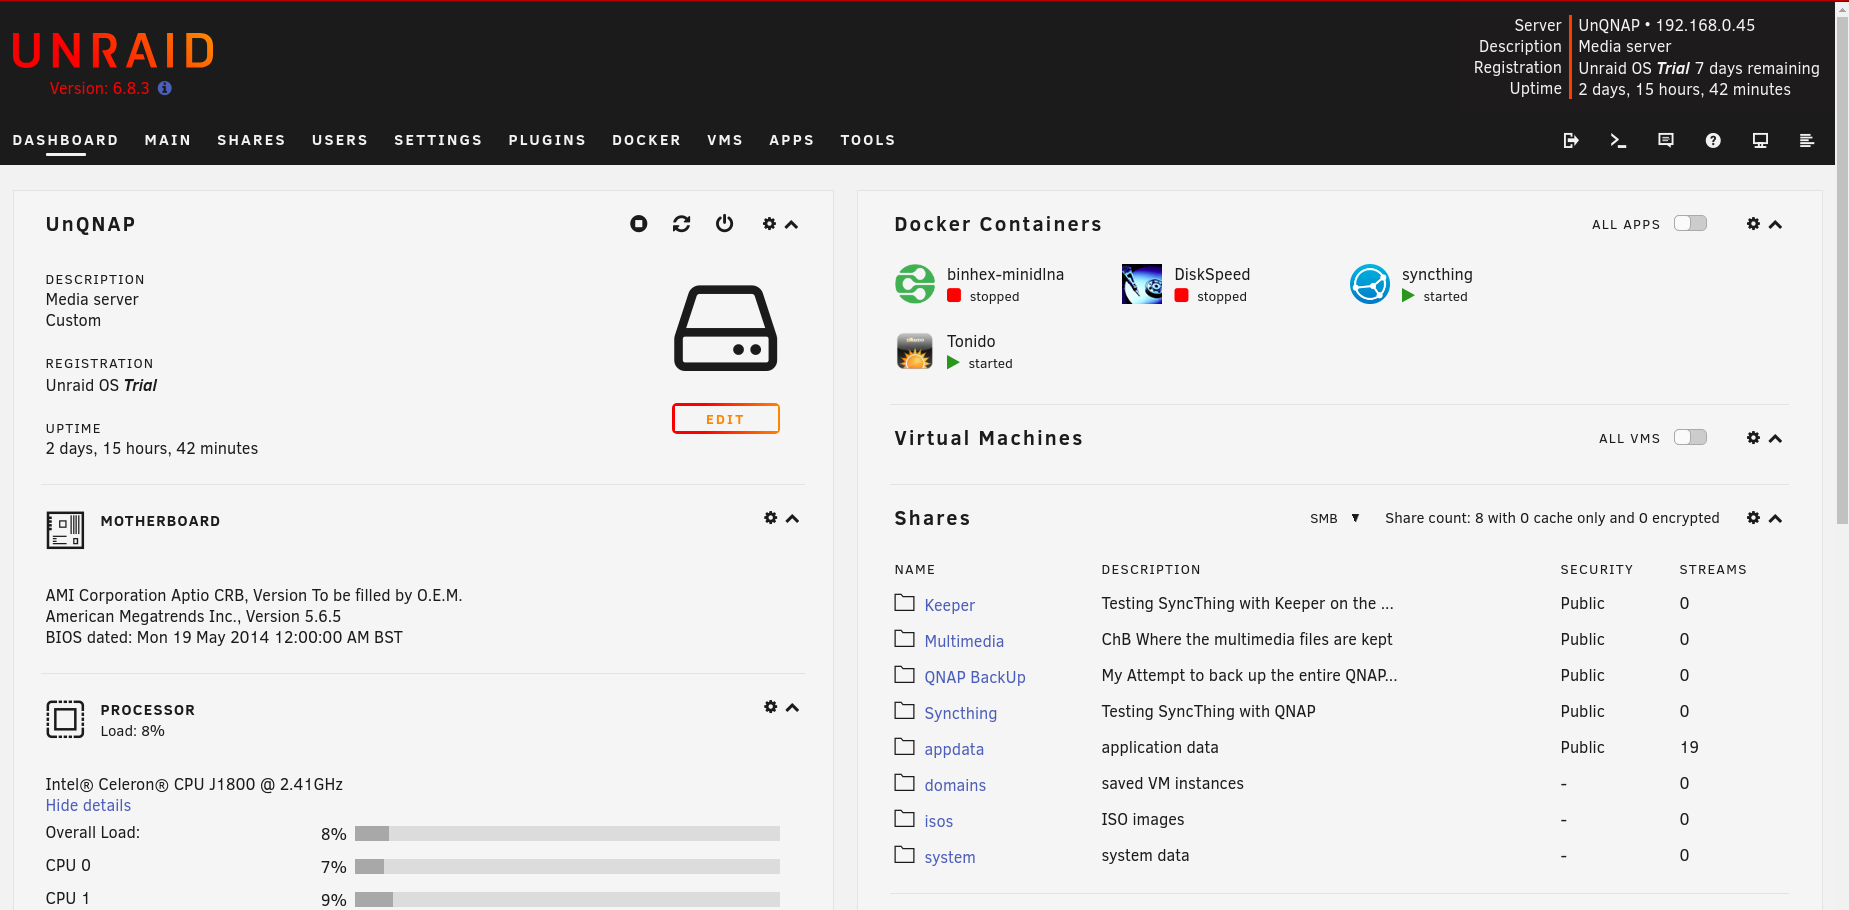Click the Tonido container icon
1849x910 pixels.
point(915,351)
